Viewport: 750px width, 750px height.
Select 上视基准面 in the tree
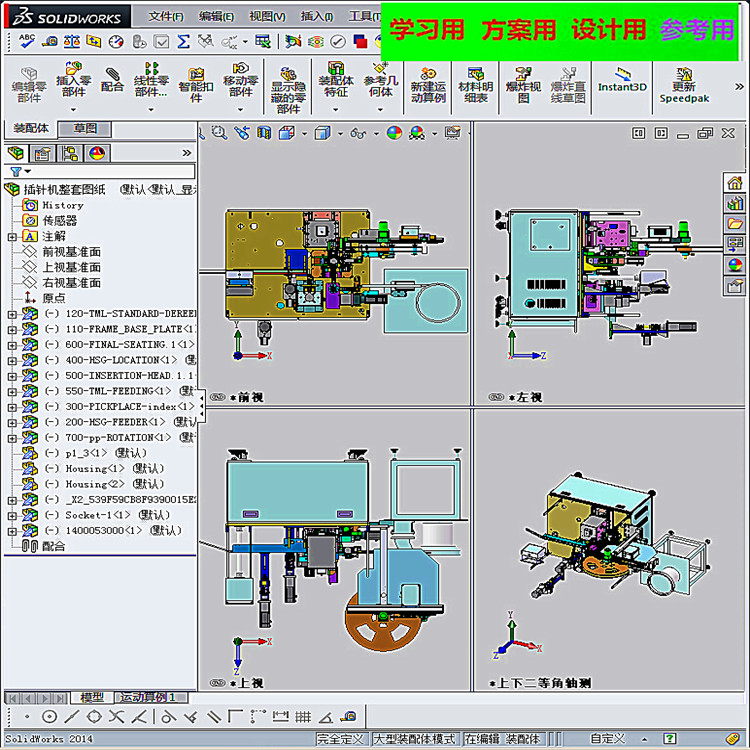71,267
